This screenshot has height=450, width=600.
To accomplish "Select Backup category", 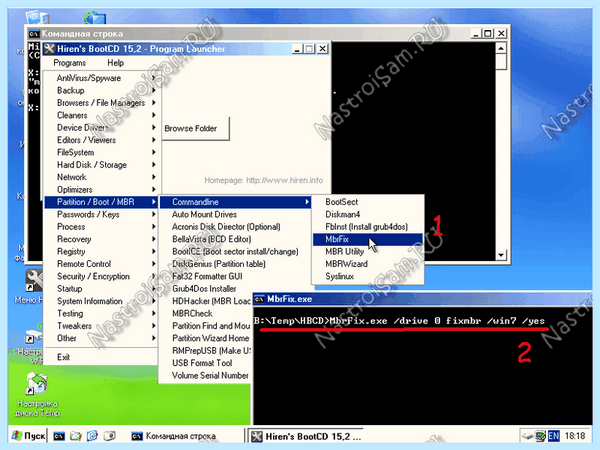I will tap(101, 90).
